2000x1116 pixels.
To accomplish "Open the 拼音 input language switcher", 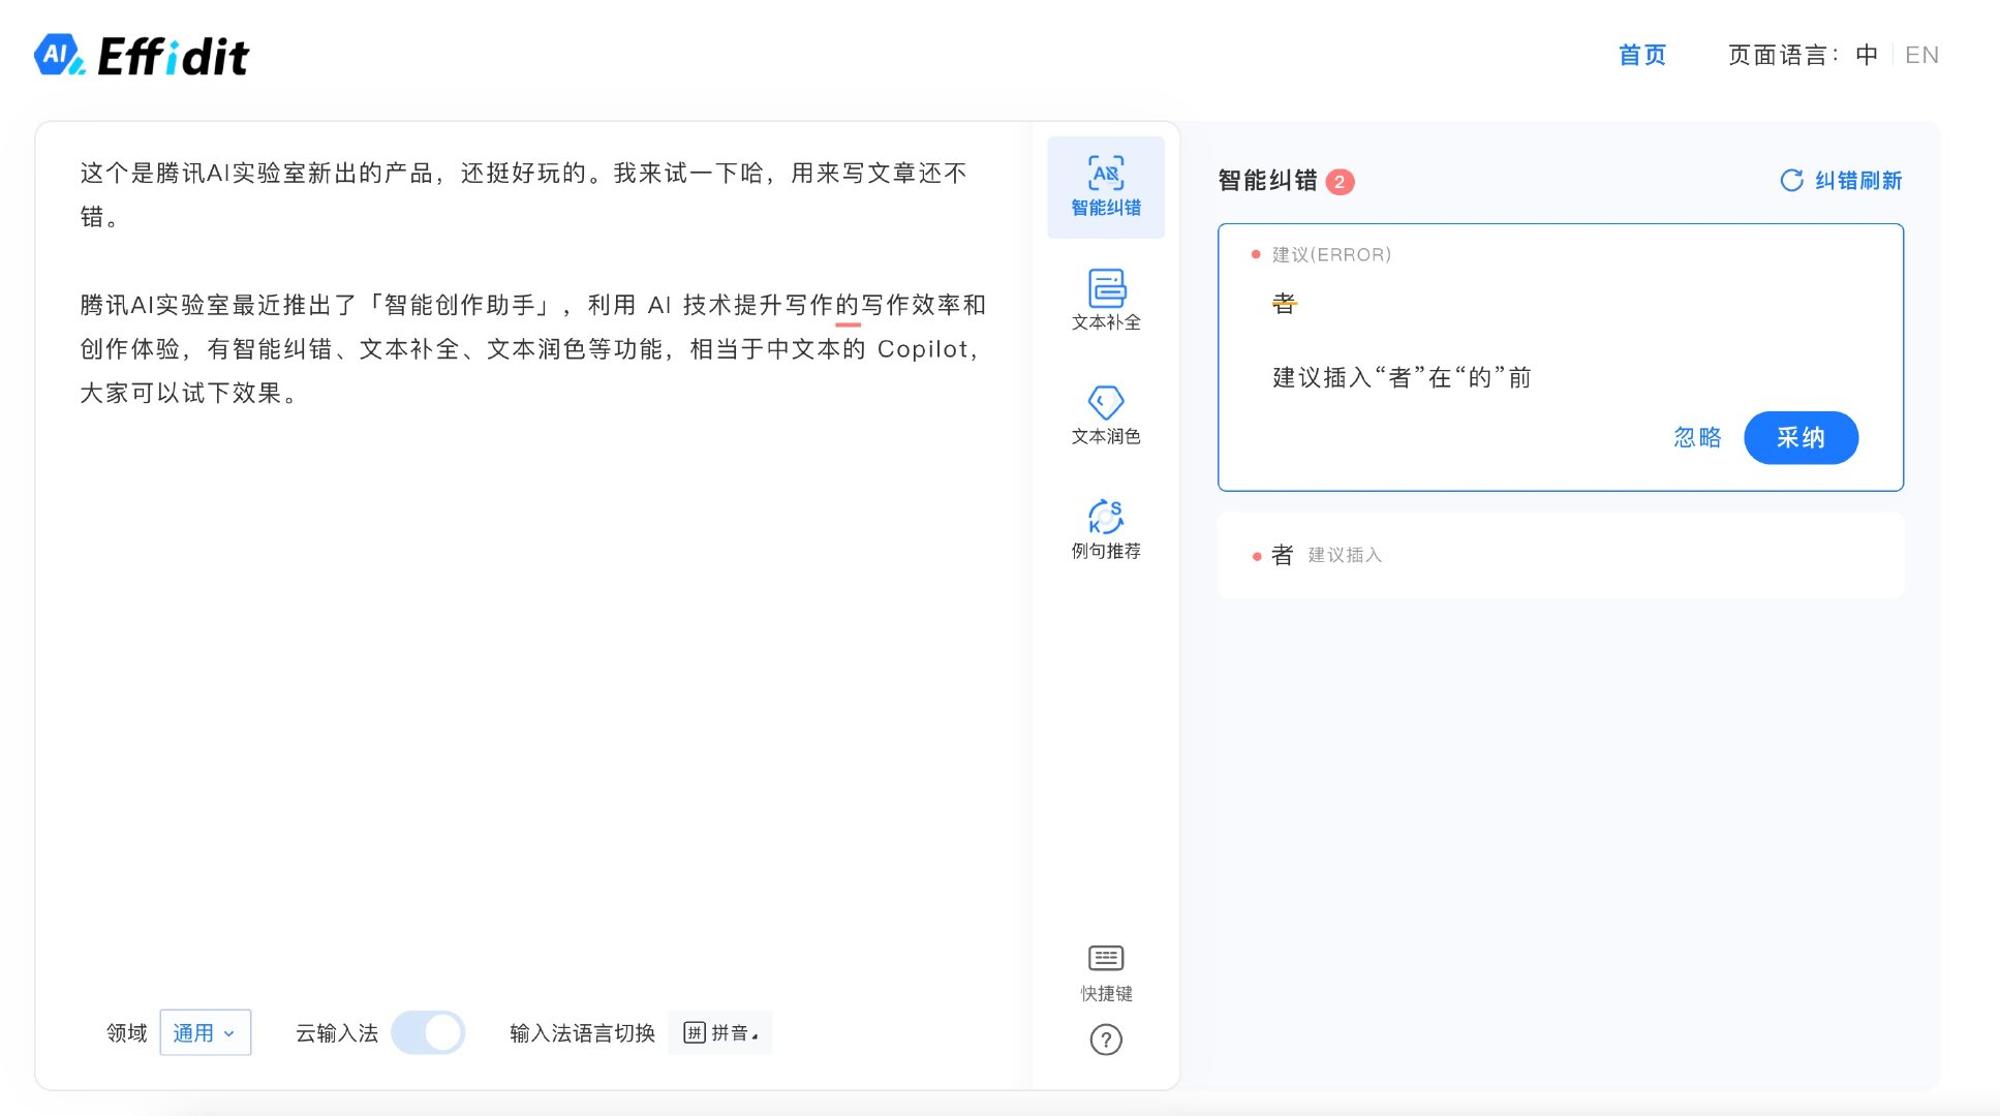I will (x=720, y=1032).
